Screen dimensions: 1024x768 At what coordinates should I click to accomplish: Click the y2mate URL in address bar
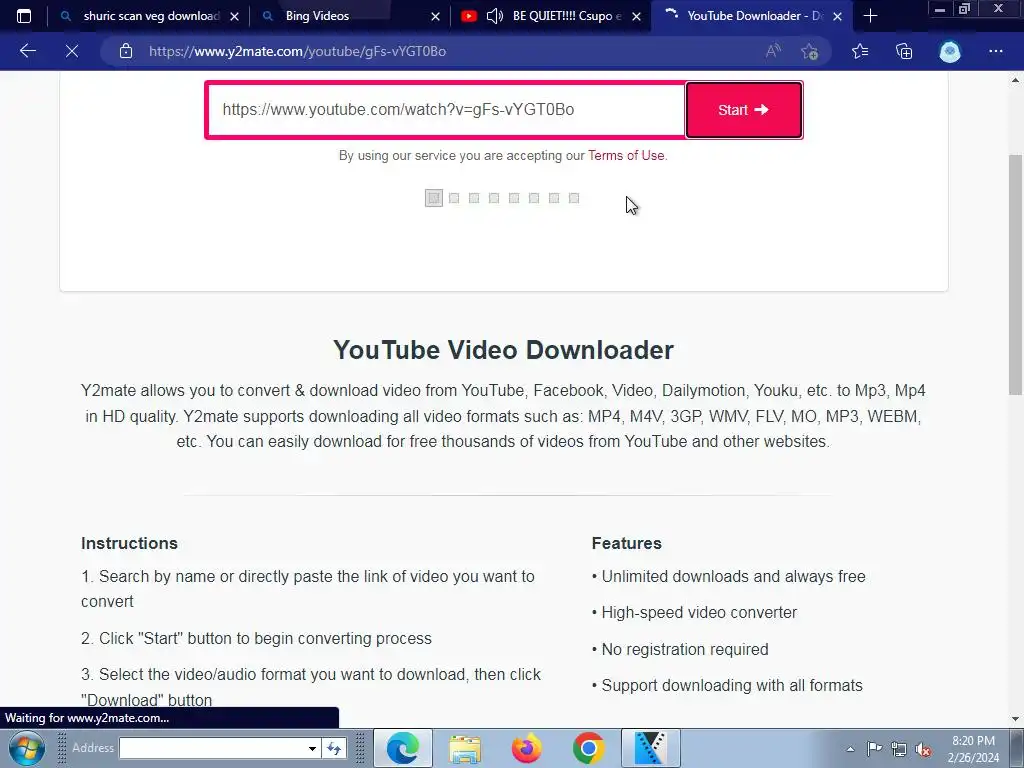[x=297, y=51]
